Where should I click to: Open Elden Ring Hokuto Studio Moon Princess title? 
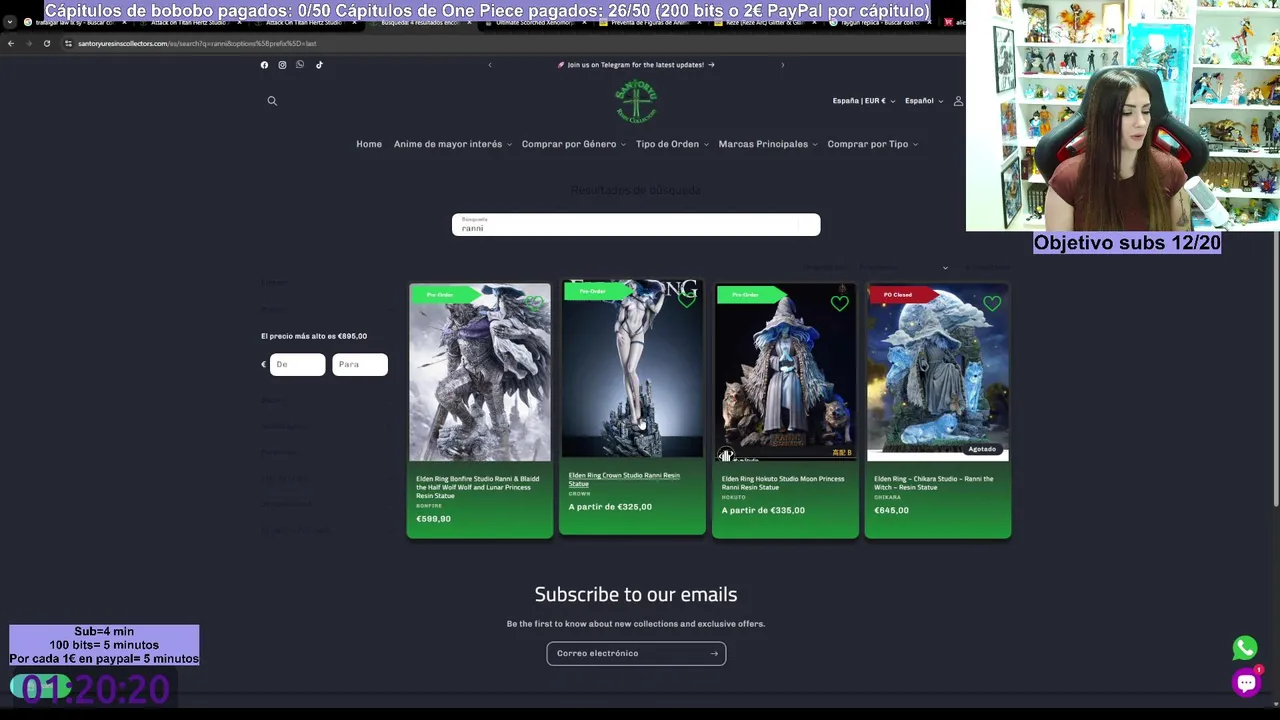pos(783,483)
